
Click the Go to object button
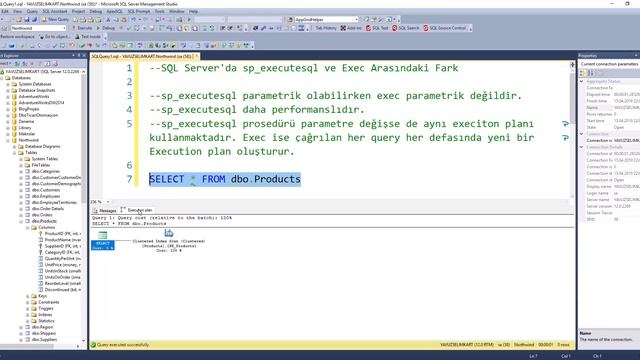click(55, 37)
